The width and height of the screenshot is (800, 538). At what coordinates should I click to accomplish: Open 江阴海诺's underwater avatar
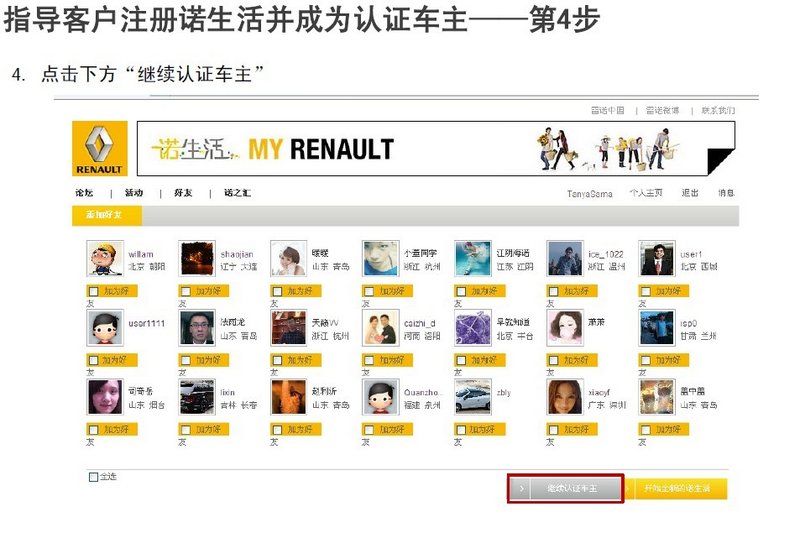point(473,258)
